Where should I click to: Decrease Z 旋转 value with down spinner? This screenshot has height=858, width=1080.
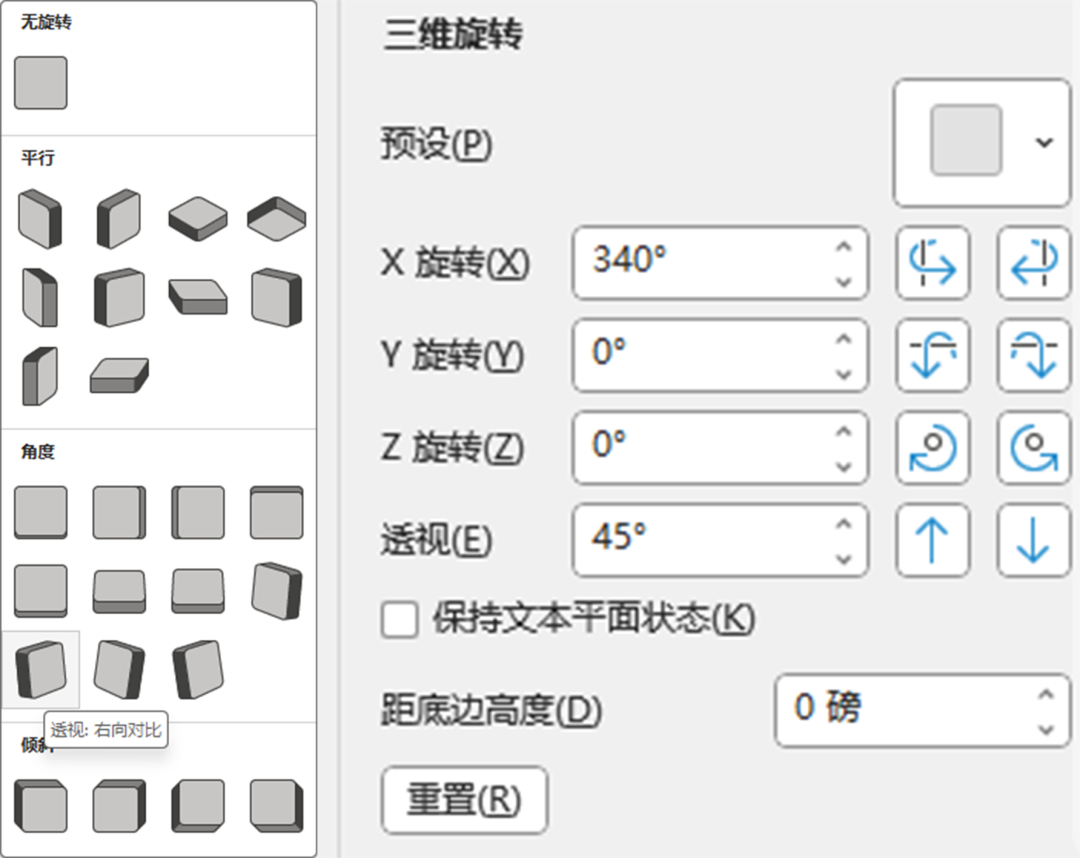point(844,466)
